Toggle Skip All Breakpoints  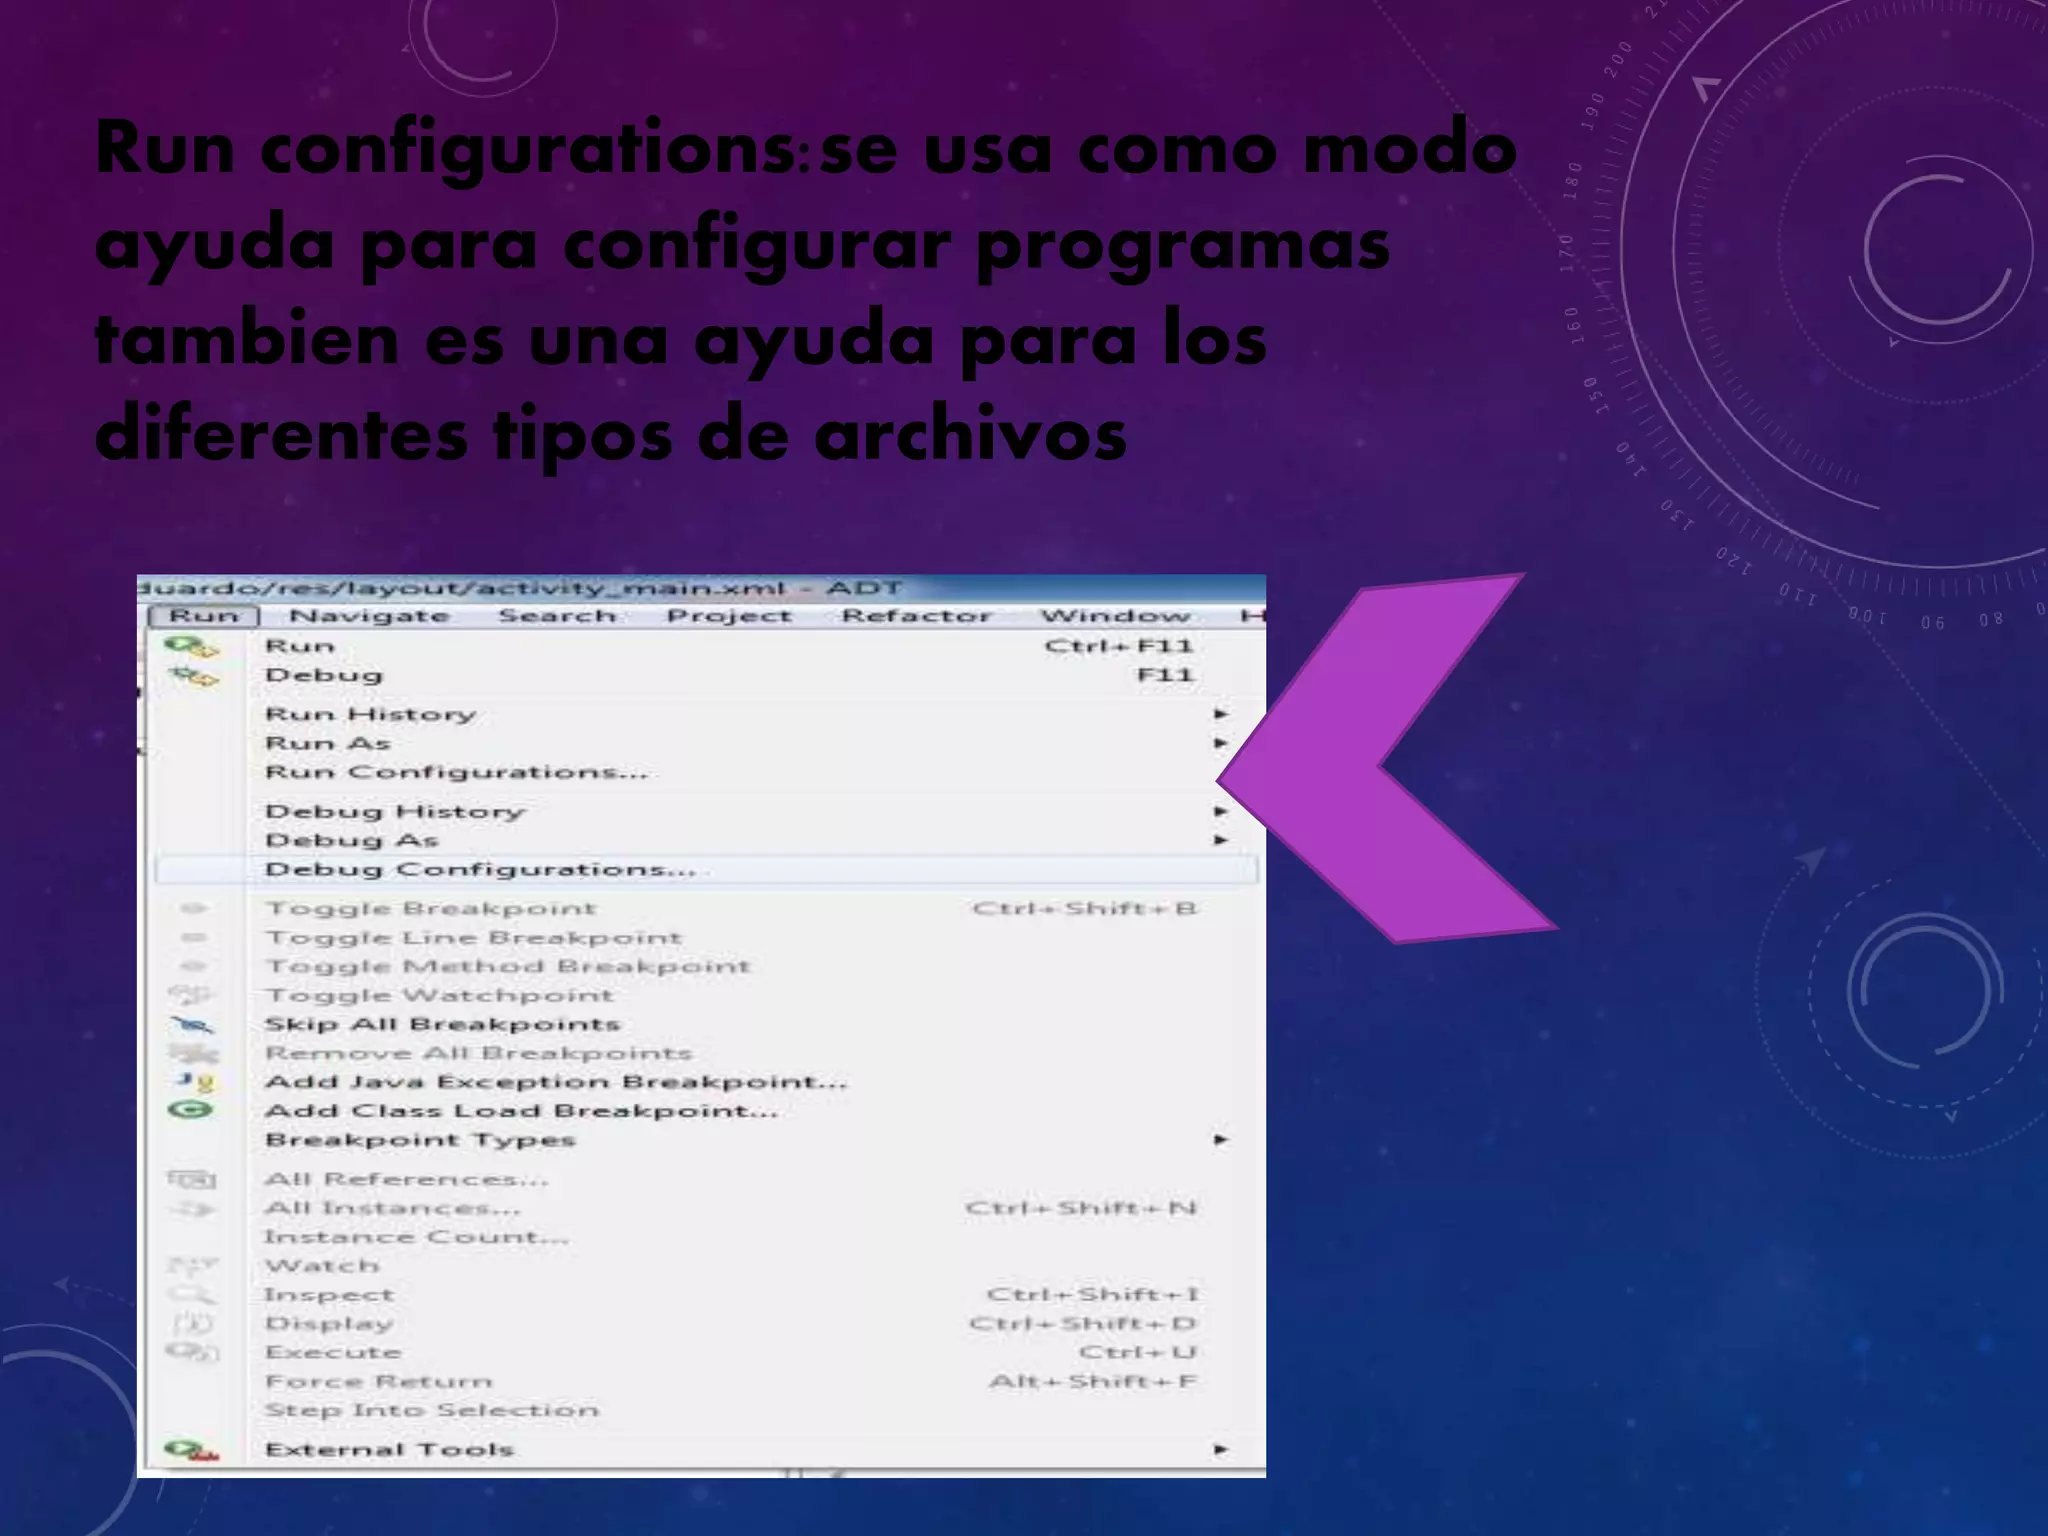(705, 1024)
